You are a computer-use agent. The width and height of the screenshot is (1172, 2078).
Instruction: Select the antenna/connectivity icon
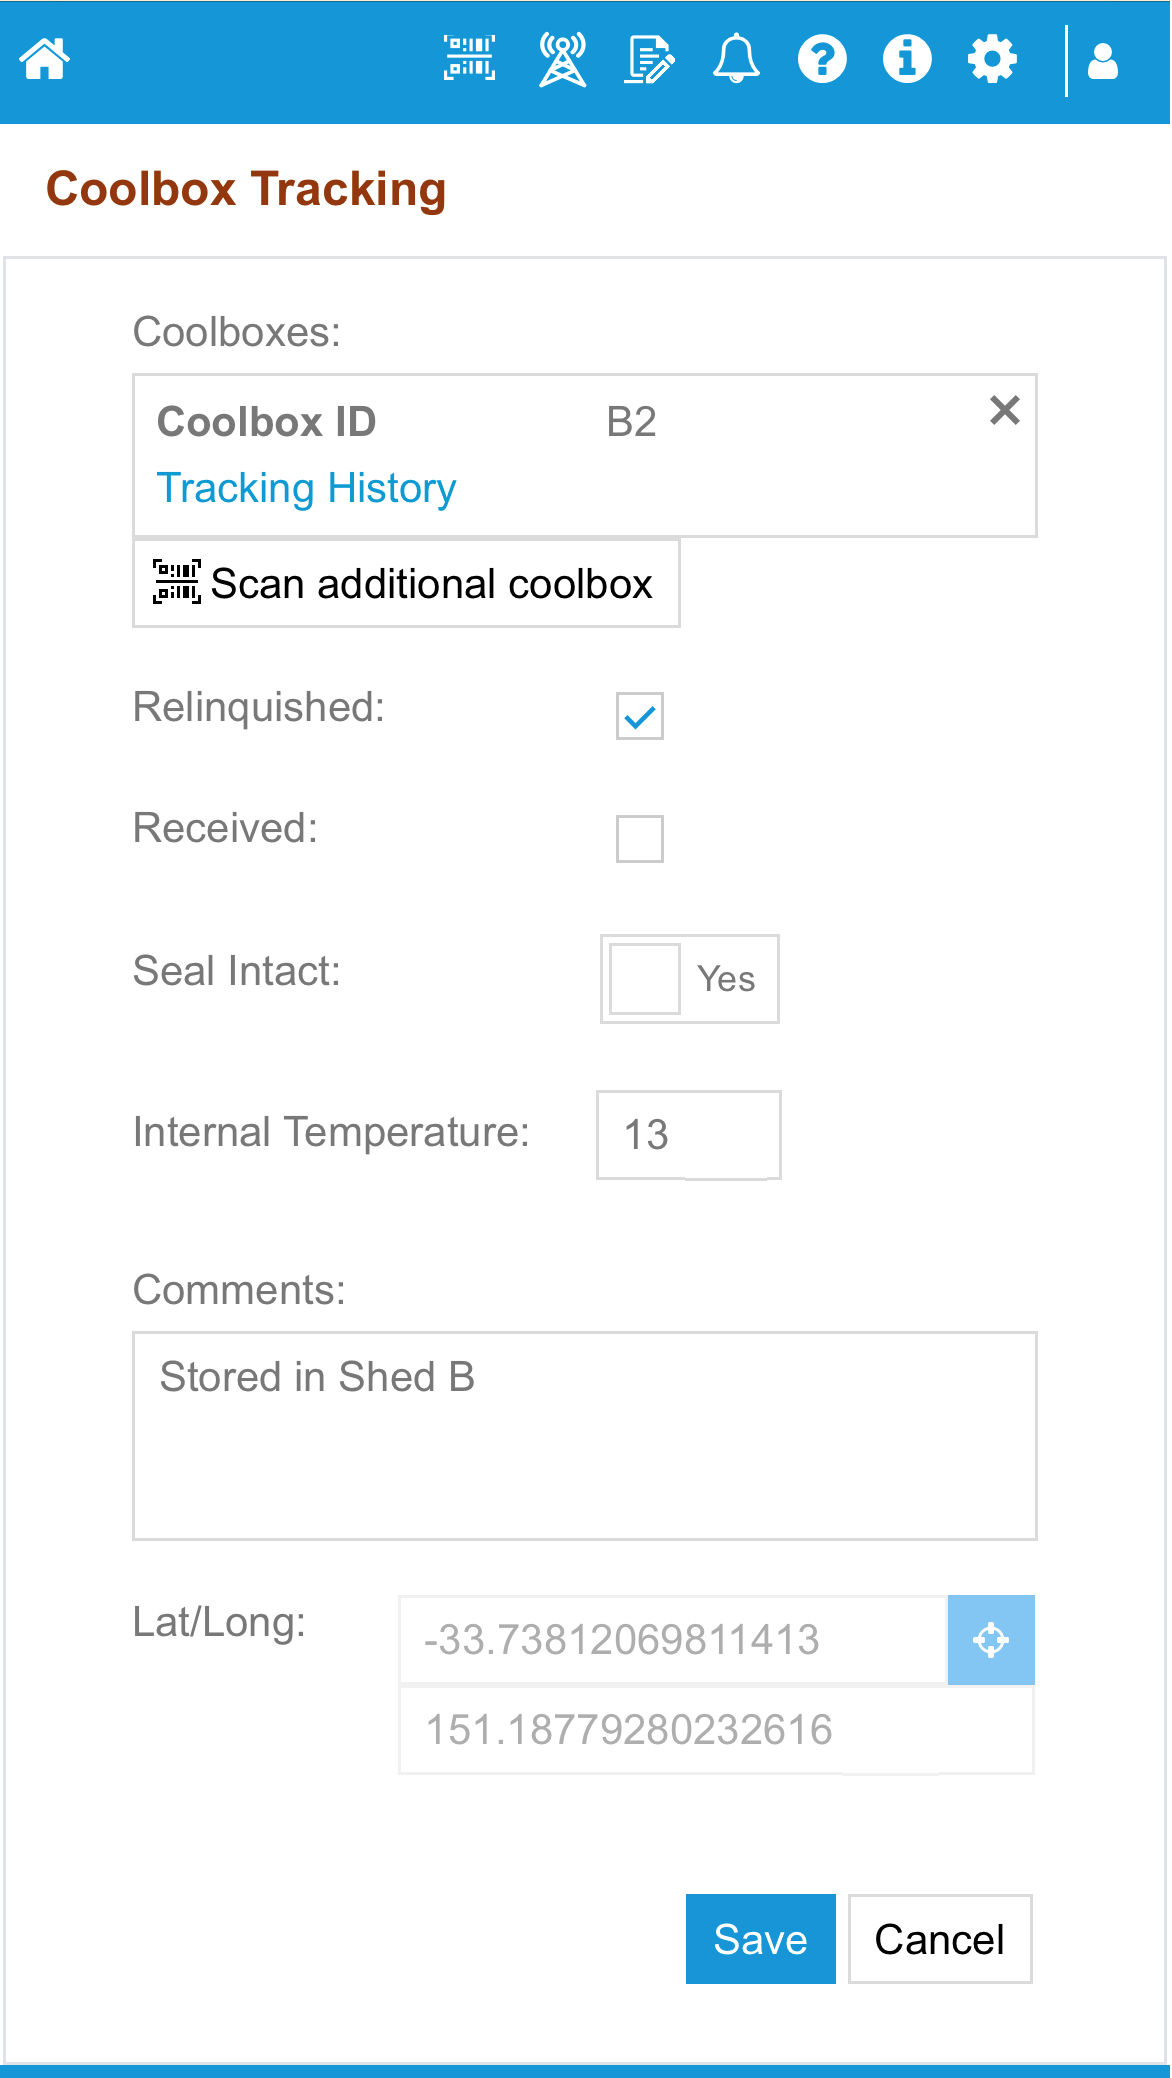coord(561,60)
